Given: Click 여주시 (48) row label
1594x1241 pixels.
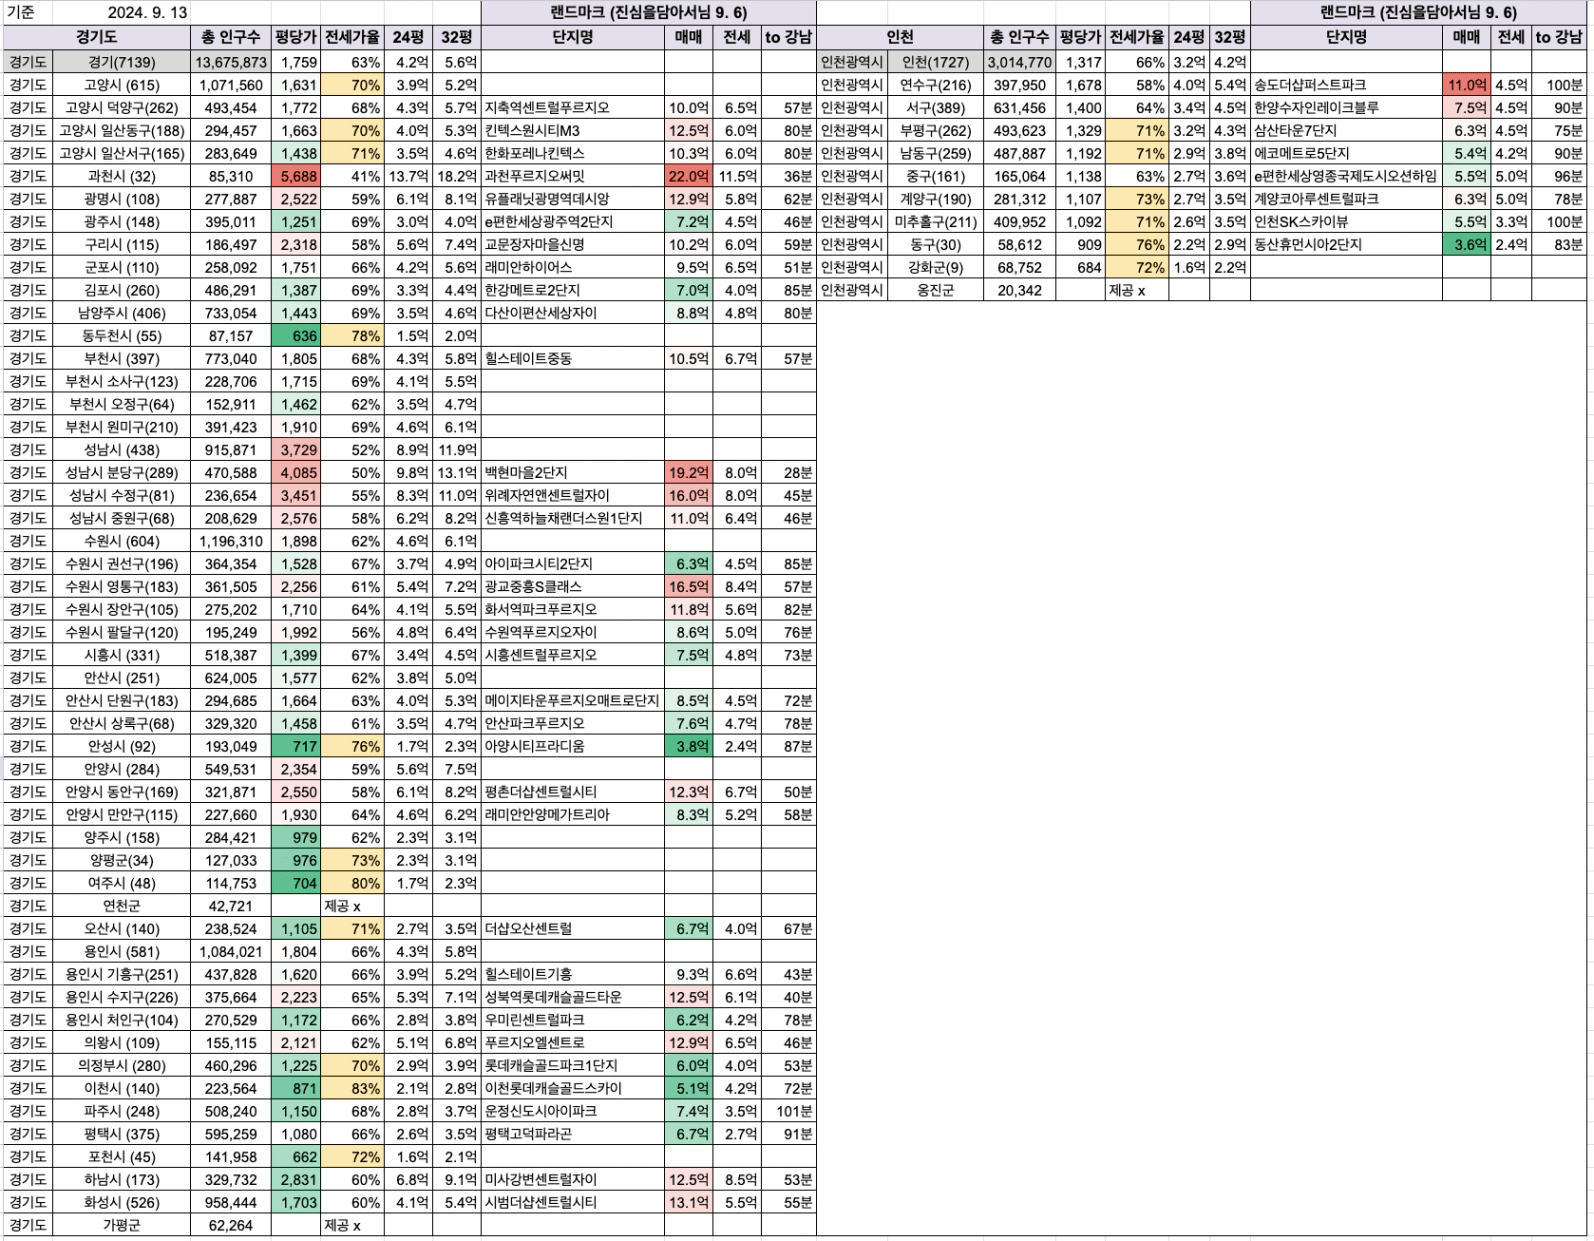Looking at the screenshot, I should (121, 883).
